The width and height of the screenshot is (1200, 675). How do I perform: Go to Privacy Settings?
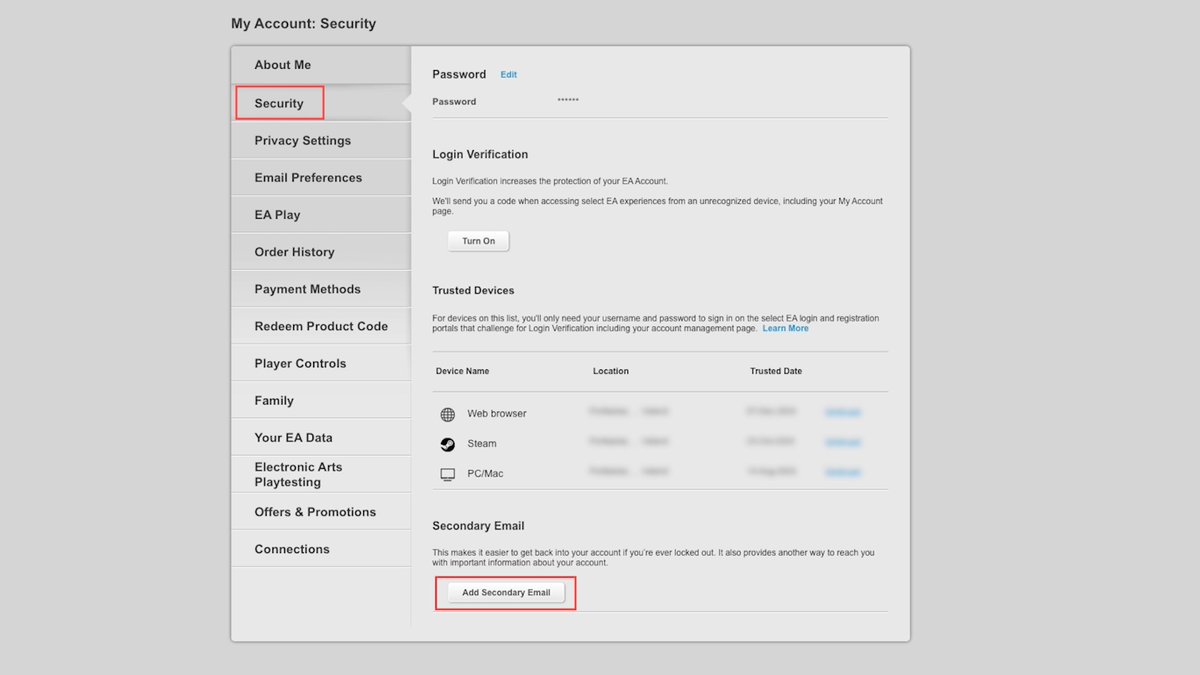(321, 140)
